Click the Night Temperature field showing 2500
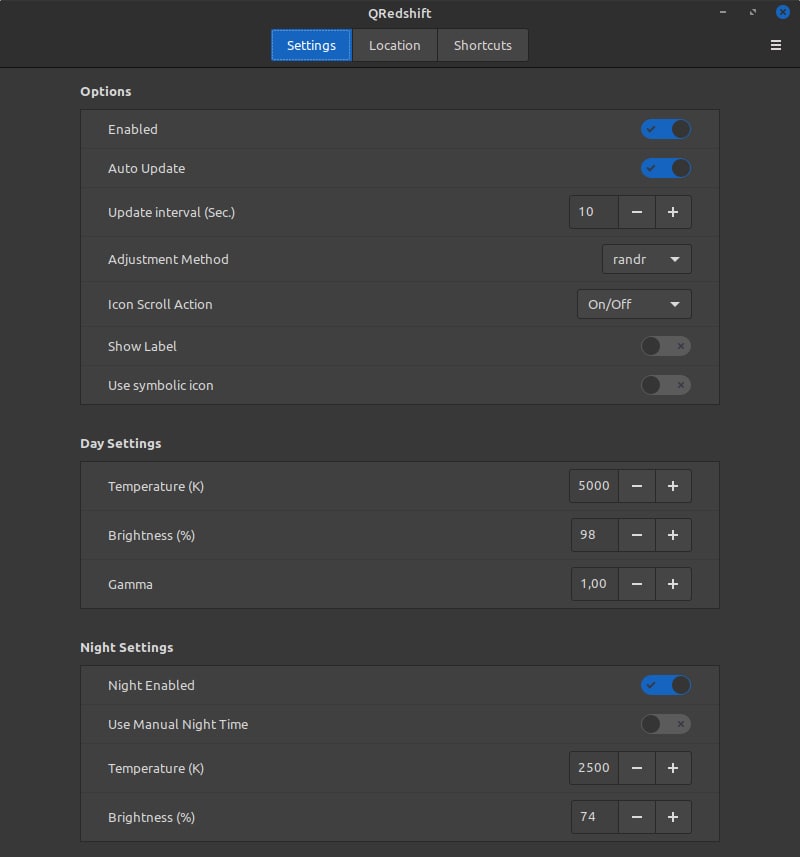Screen dimensions: 800x857 pos(594,768)
